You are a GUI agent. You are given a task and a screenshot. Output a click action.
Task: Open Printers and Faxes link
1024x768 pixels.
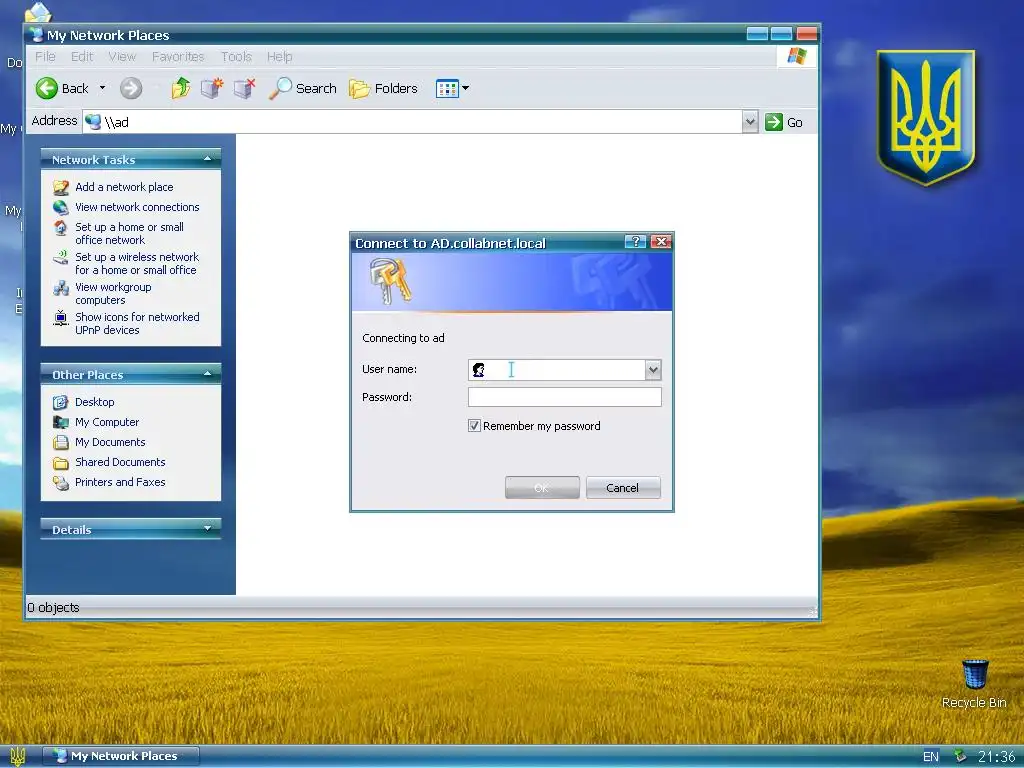coord(120,482)
